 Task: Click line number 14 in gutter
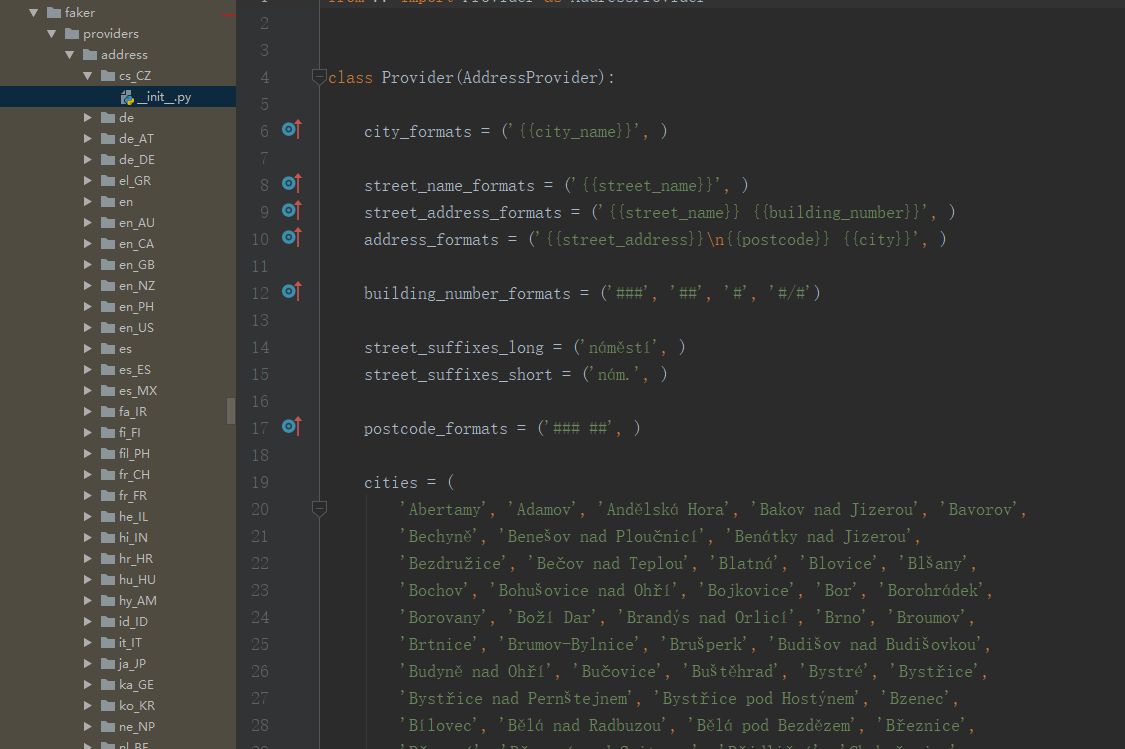[x=260, y=347]
